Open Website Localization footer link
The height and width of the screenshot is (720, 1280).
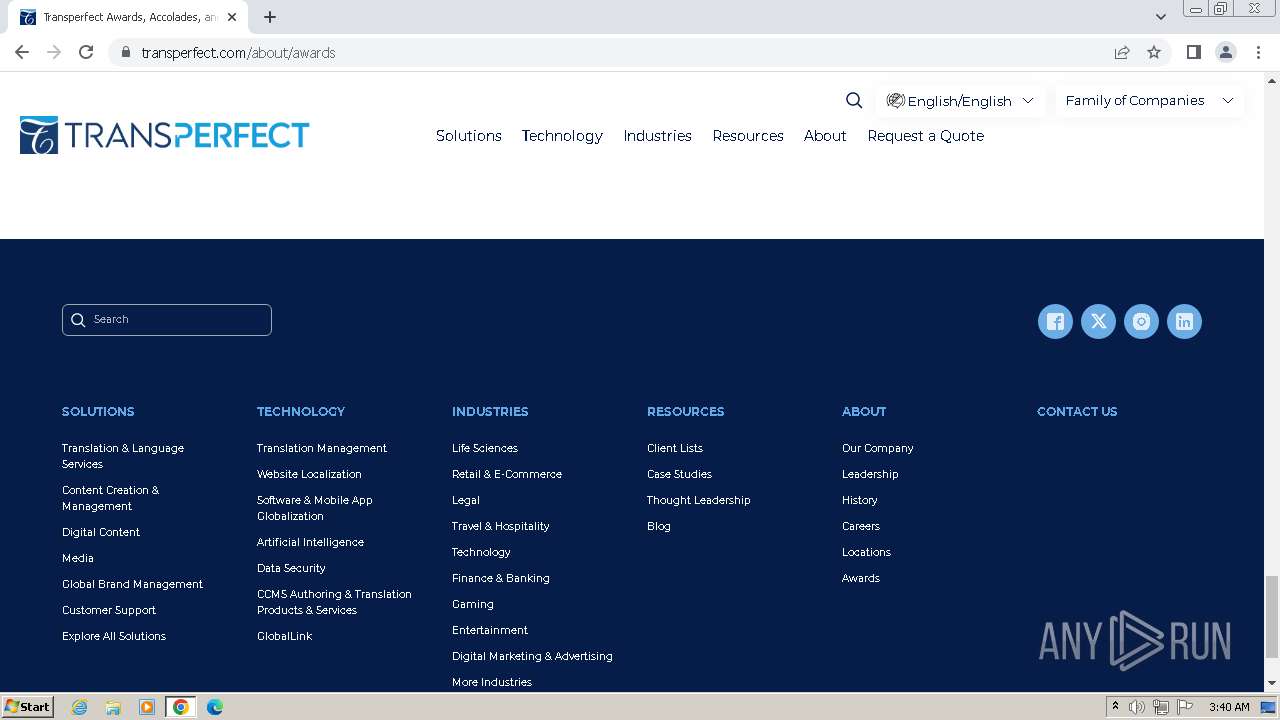tap(309, 474)
